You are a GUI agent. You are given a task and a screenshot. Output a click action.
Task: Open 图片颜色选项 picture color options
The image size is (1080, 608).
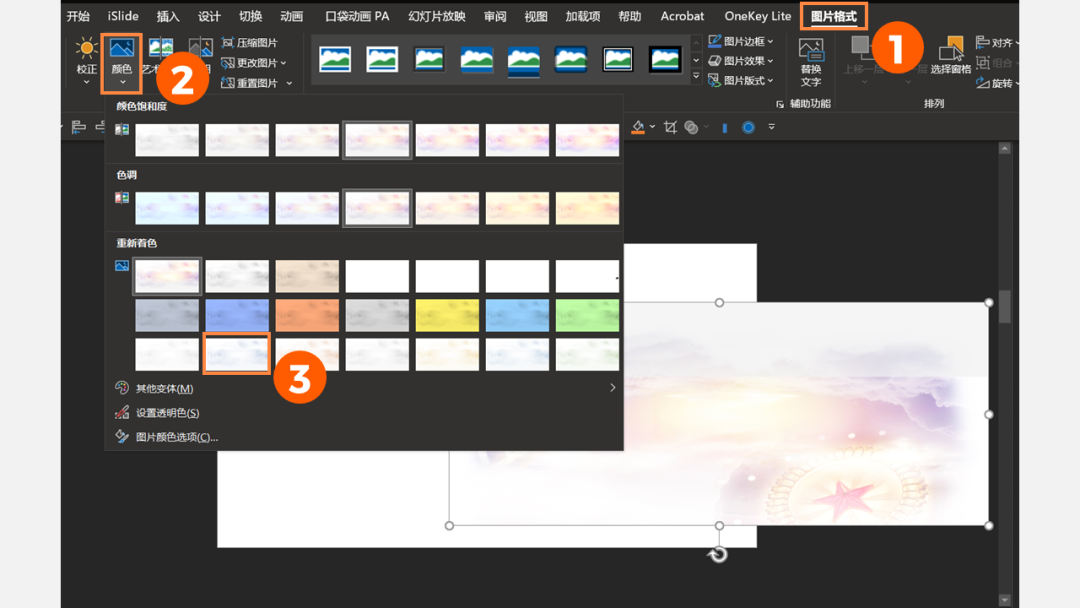pyautogui.click(x=176, y=437)
